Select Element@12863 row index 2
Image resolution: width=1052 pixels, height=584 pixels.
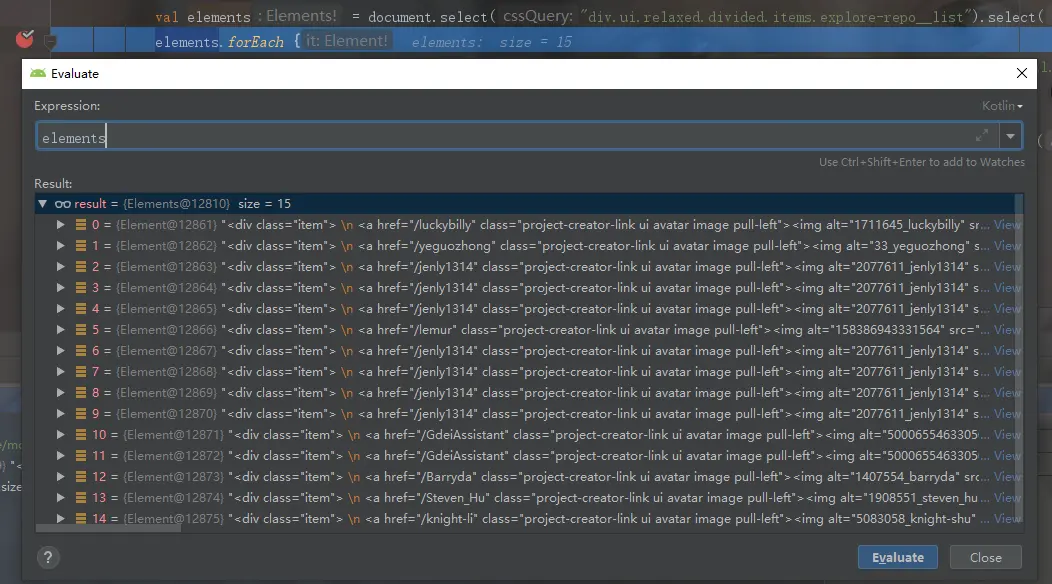[527, 266]
